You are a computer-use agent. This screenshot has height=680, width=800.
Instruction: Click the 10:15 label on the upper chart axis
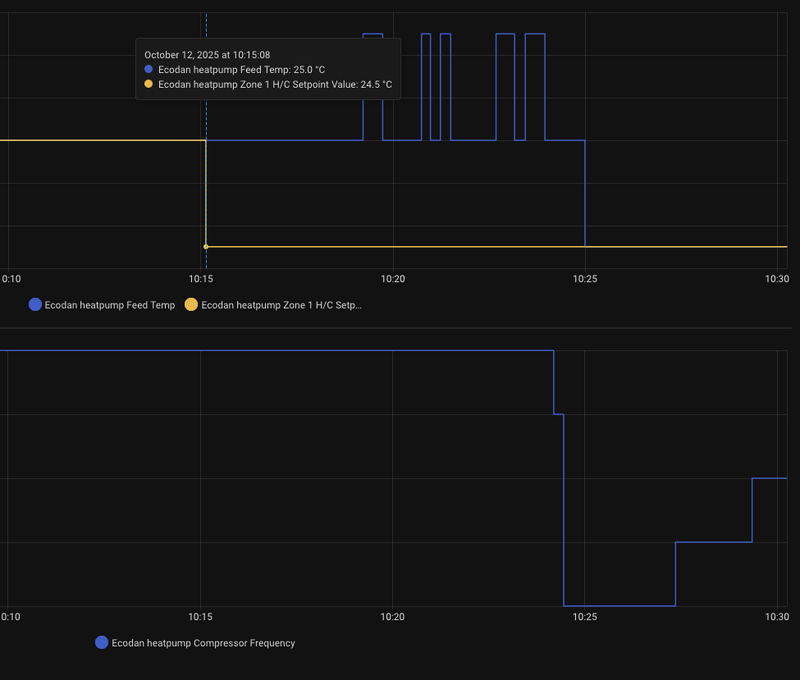pyautogui.click(x=202, y=278)
